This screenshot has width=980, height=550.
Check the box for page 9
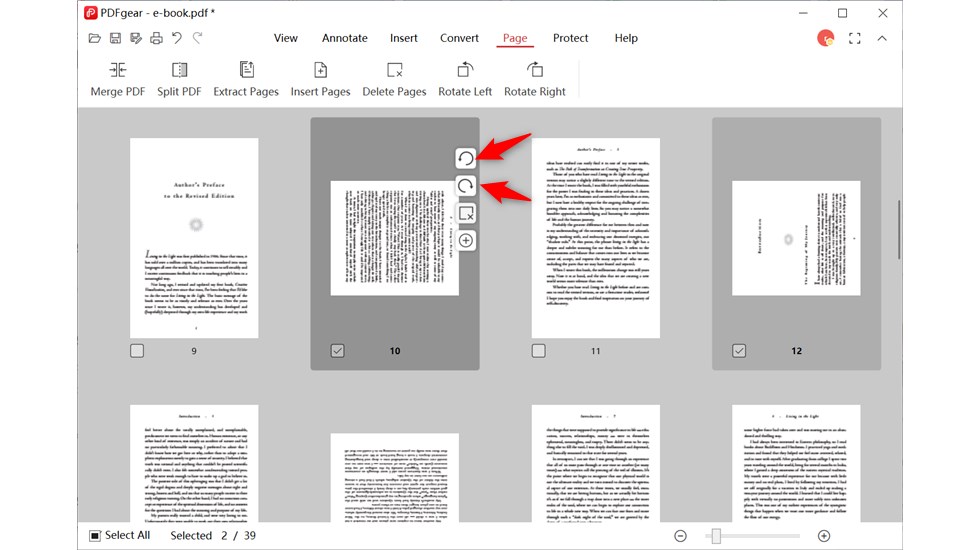tap(137, 351)
